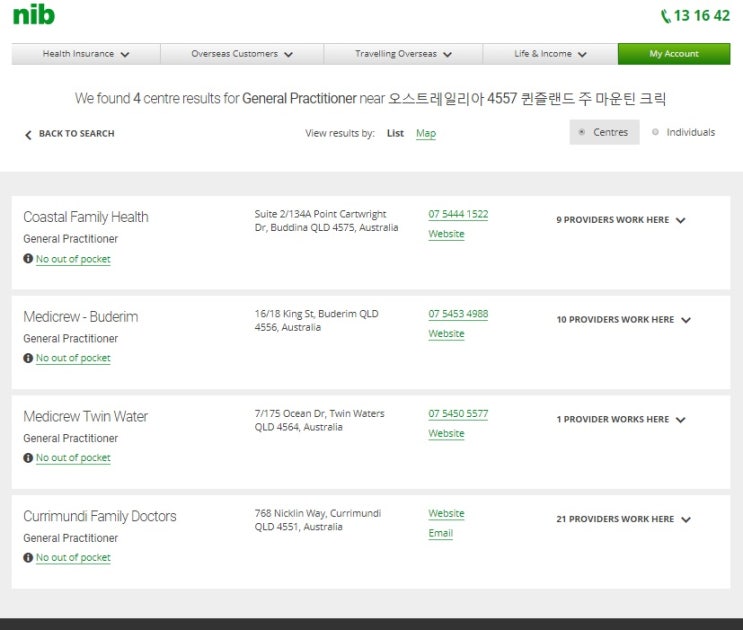Click the back arrow icon beside Back to Search
The width and height of the screenshot is (743, 630).
tap(28, 135)
